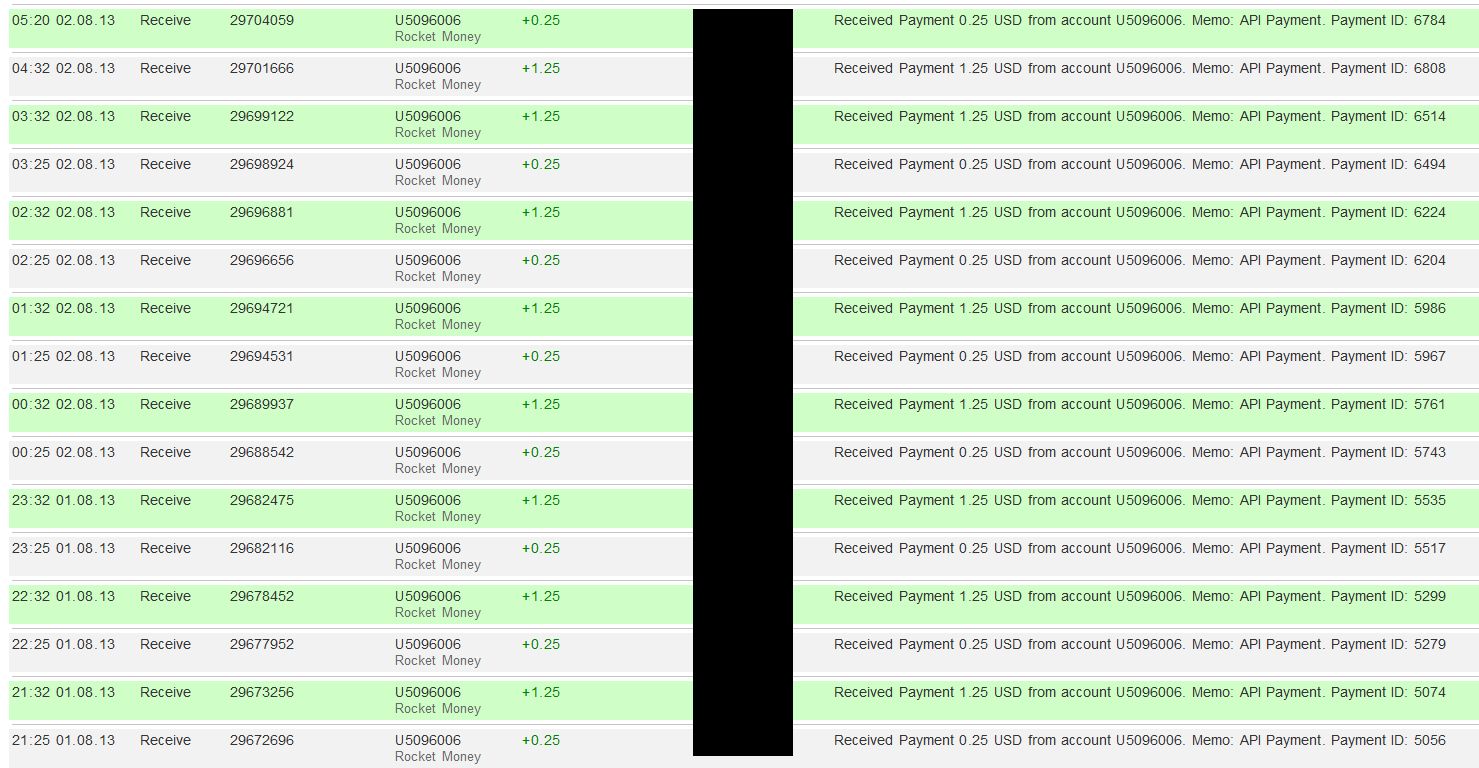Image resolution: width=1479 pixels, height=768 pixels.
Task: Click the memo with Payment ID: 5517
Action: [1140, 548]
